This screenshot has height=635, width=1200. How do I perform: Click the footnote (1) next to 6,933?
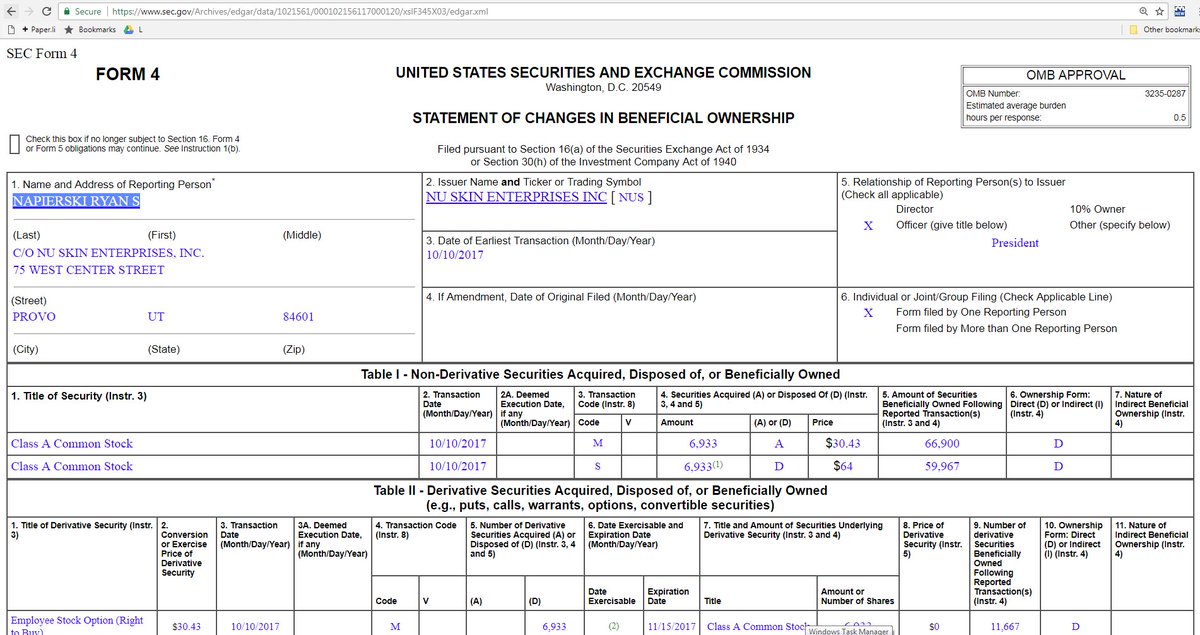[716, 465]
